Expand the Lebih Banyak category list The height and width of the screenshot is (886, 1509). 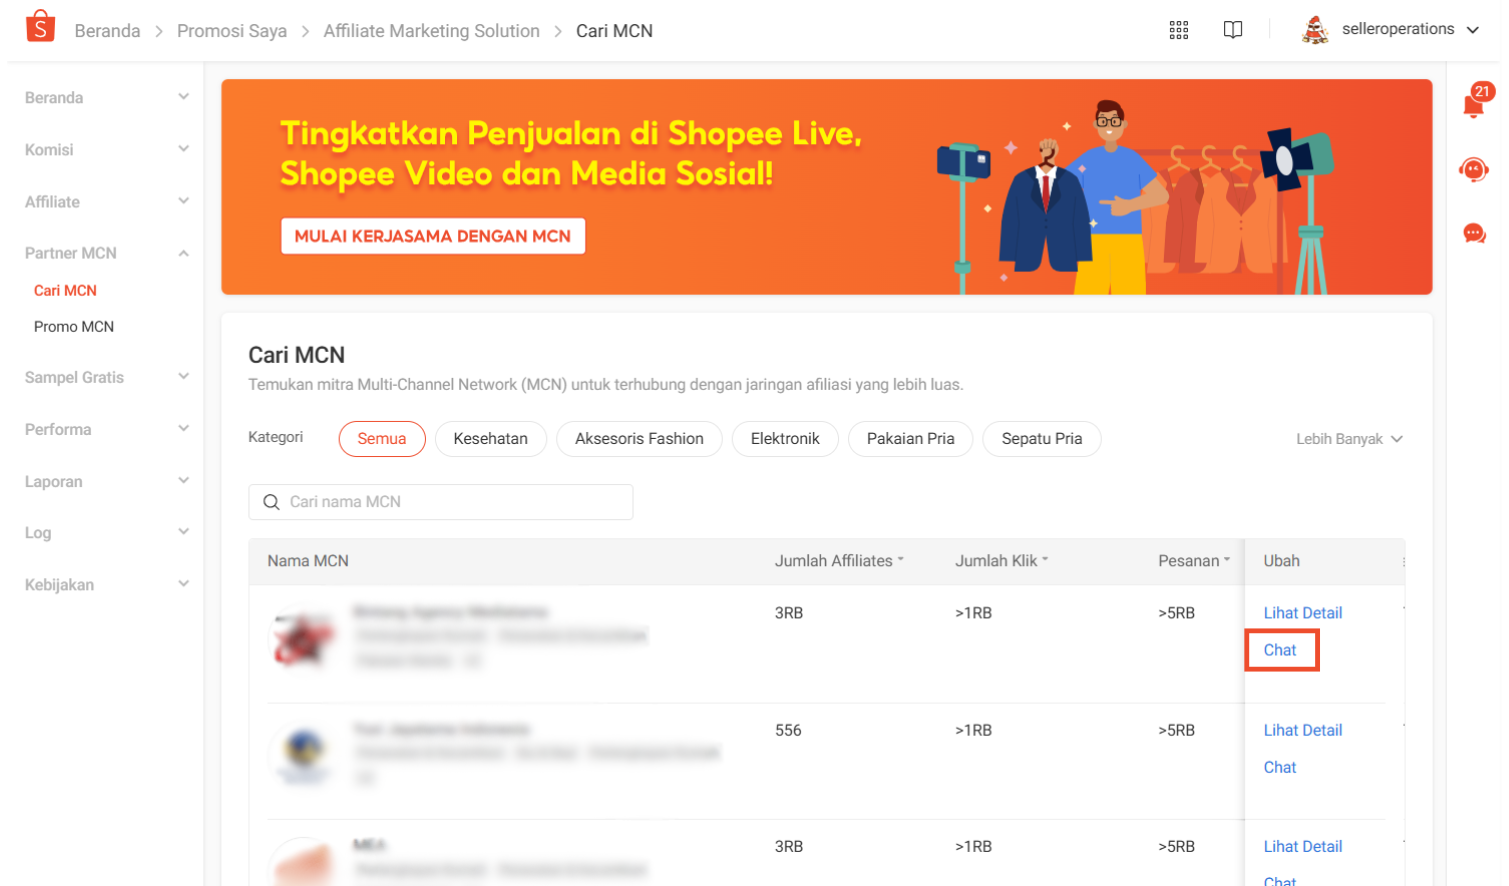point(1347,438)
